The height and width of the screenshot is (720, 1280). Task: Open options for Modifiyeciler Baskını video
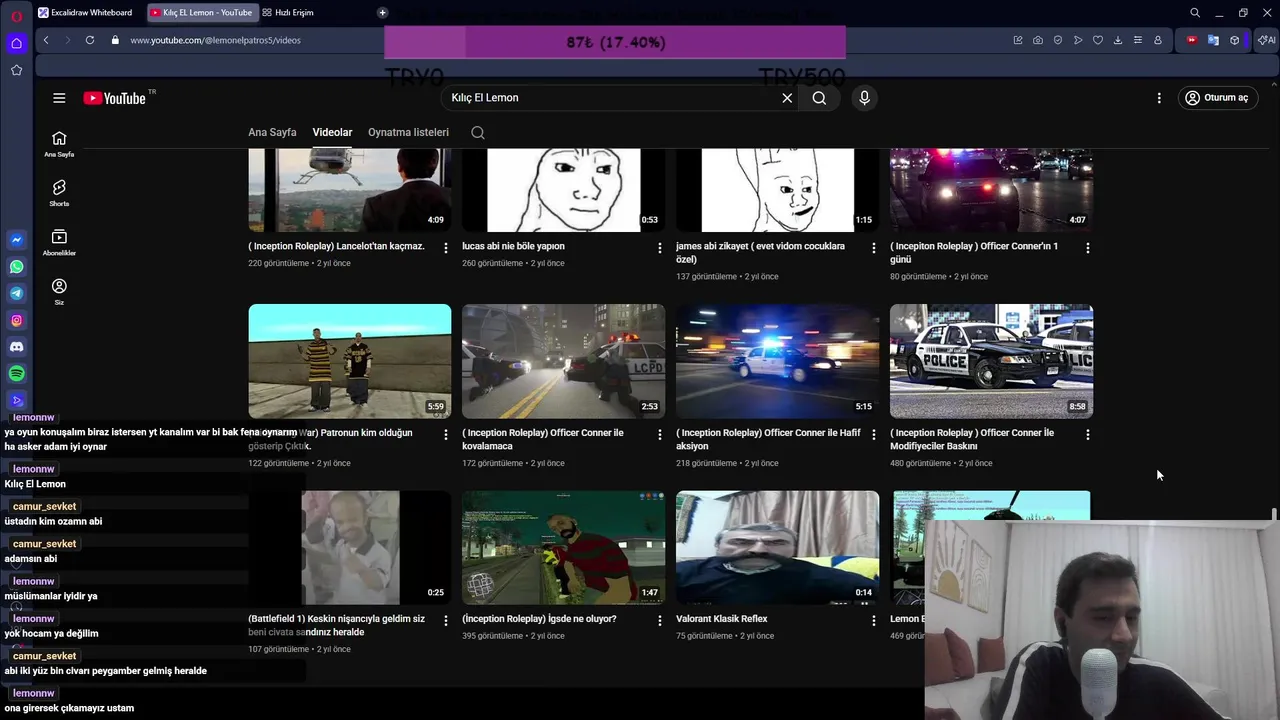[1088, 435]
